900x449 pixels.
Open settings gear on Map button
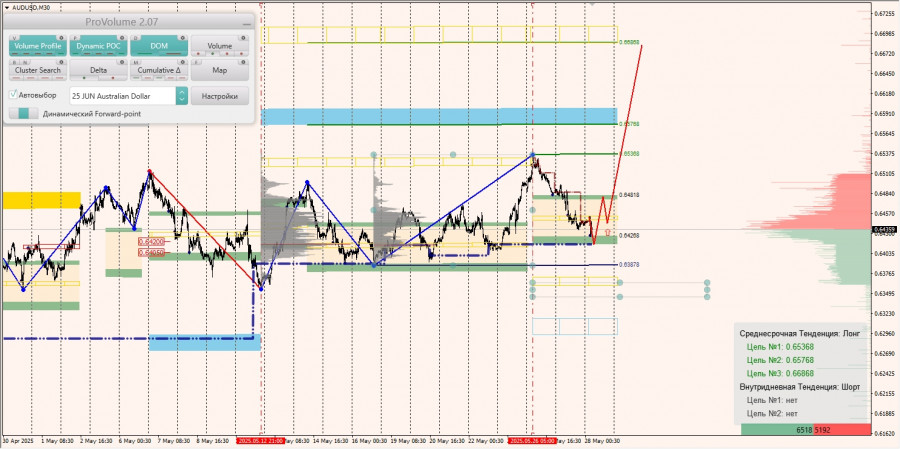point(244,61)
